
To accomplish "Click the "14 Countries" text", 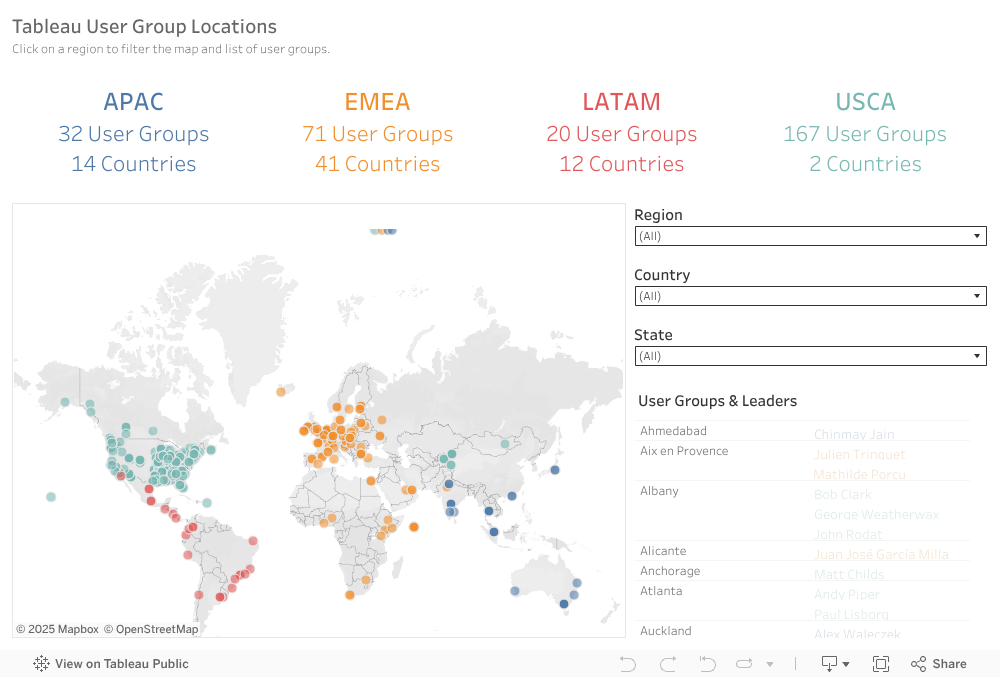I will pos(134,164).
